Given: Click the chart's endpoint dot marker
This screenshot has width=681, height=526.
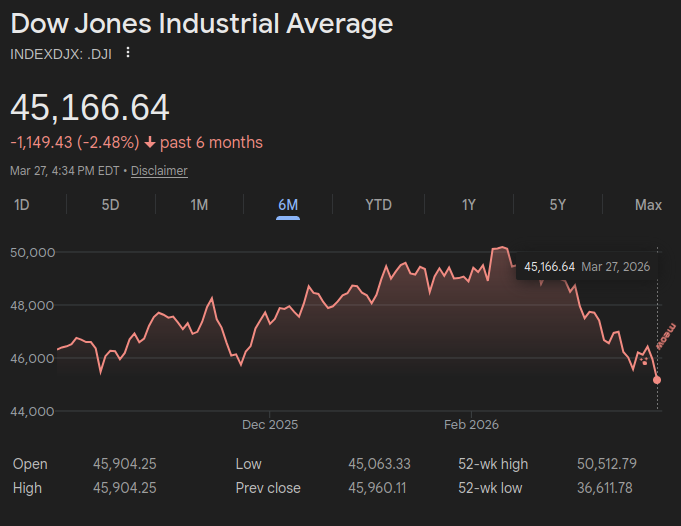Looking at the screenshot, I should [x=657, y=379].
